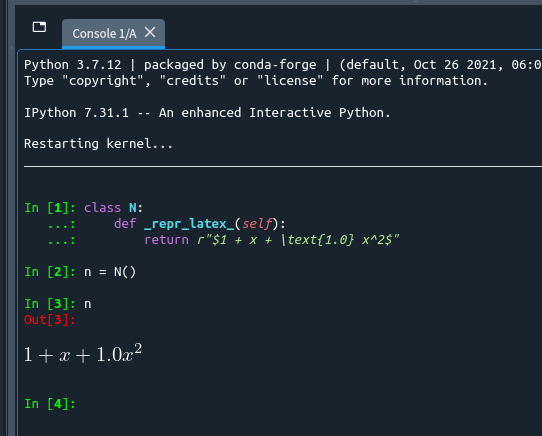Click the 'def _repr_latex_(self):' line
The image size is (542, 436).
pyautogui.click(x=200, y=224)
